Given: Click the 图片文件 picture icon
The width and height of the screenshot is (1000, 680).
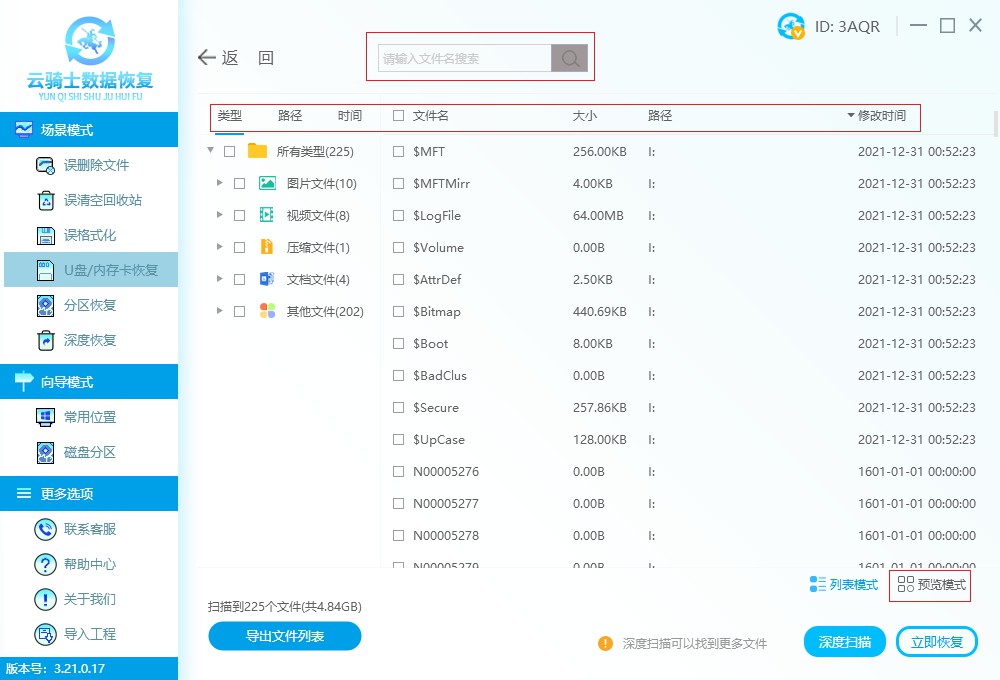Looking at the screenshot, I should pos(267,183).
